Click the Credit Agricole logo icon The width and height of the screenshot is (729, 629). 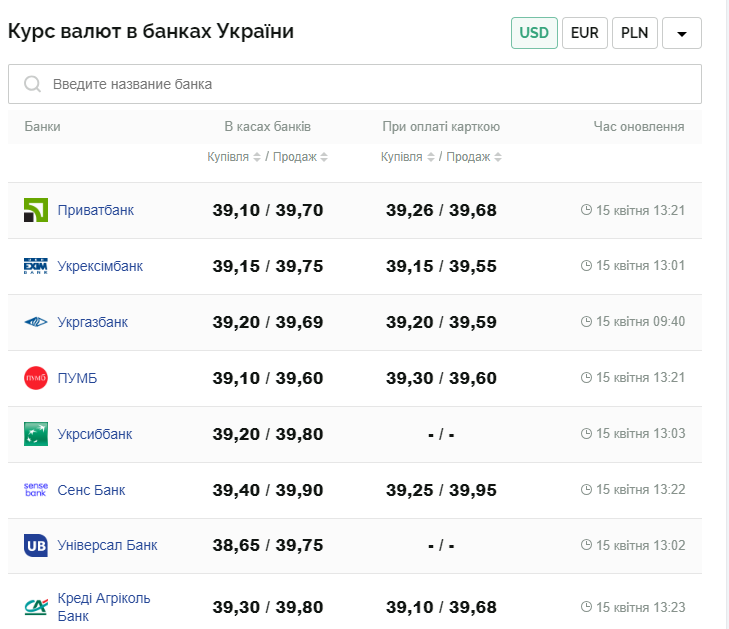pyautogui.click(x=35, y=606)
